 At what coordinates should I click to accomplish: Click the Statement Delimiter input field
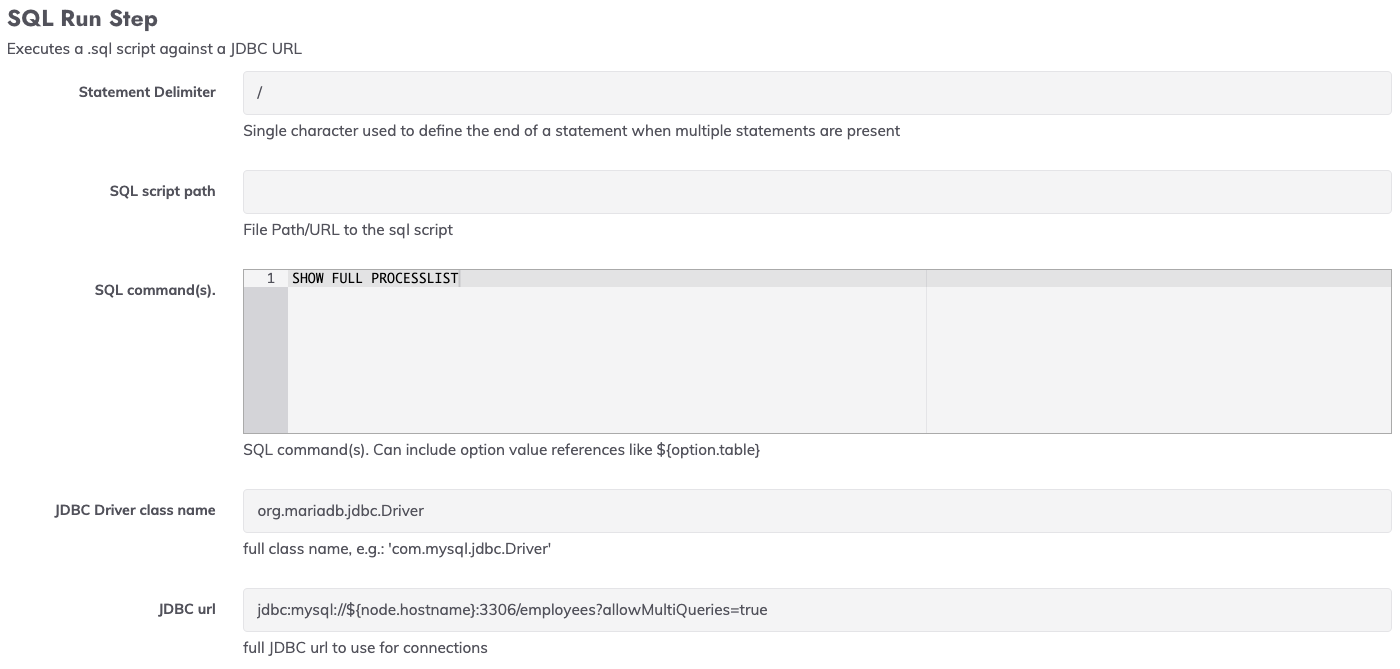(x=817, y=92)
